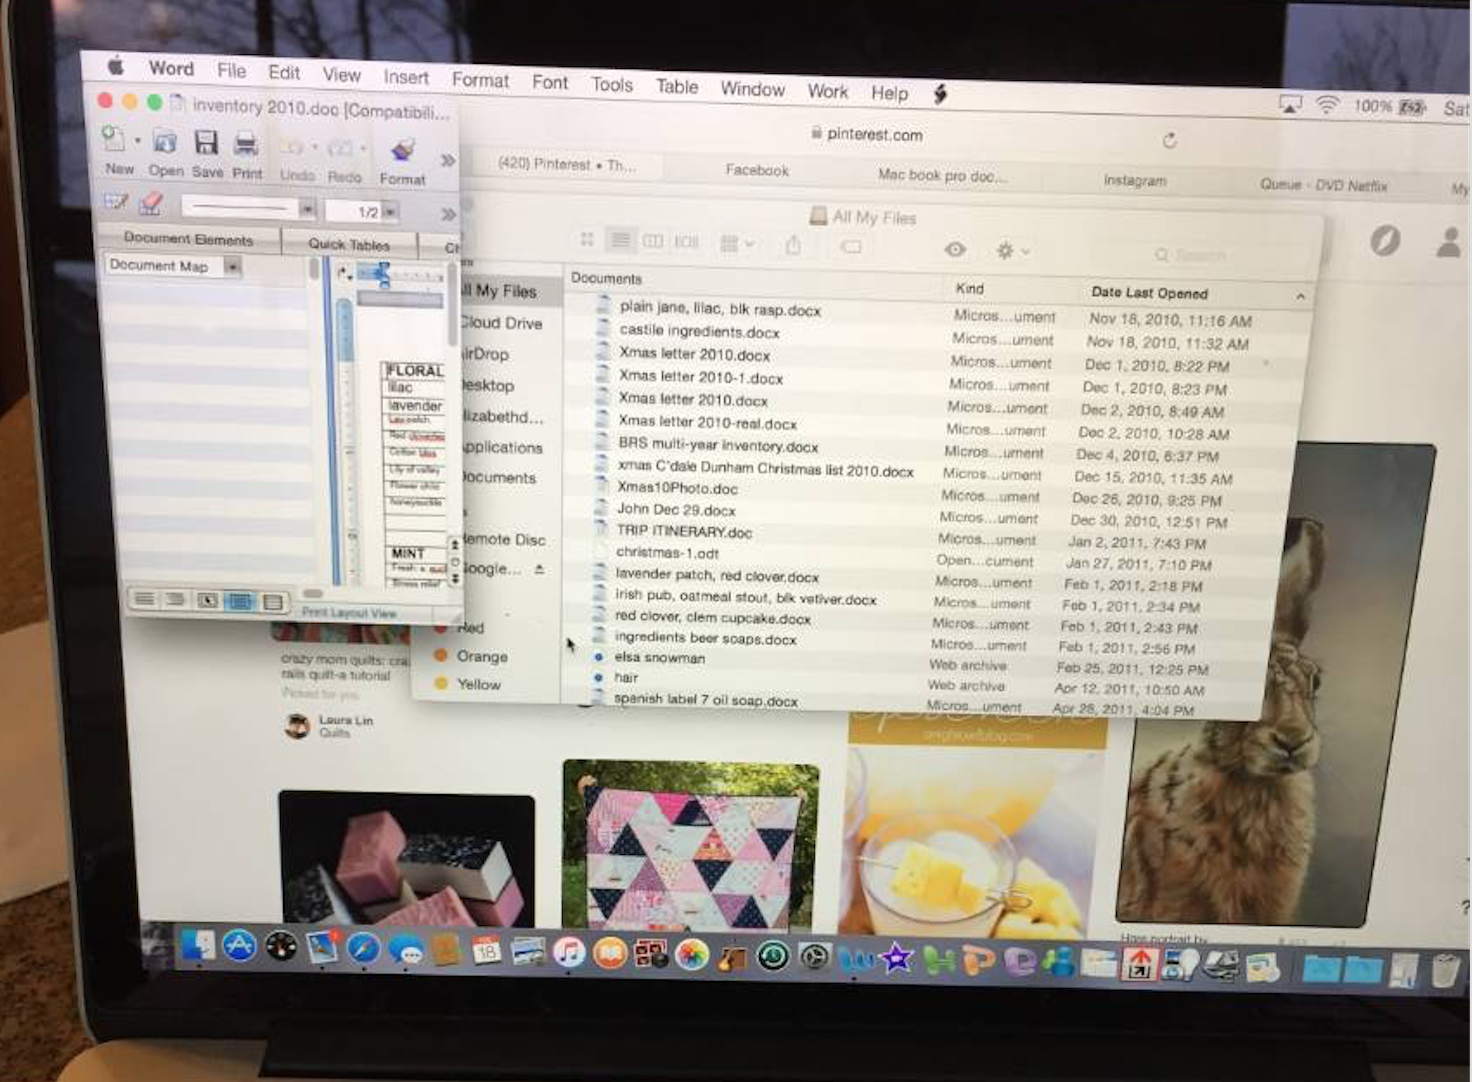
Task: Click the pinterest.com address bar in Safari
Action: click(x=868, y=134)
